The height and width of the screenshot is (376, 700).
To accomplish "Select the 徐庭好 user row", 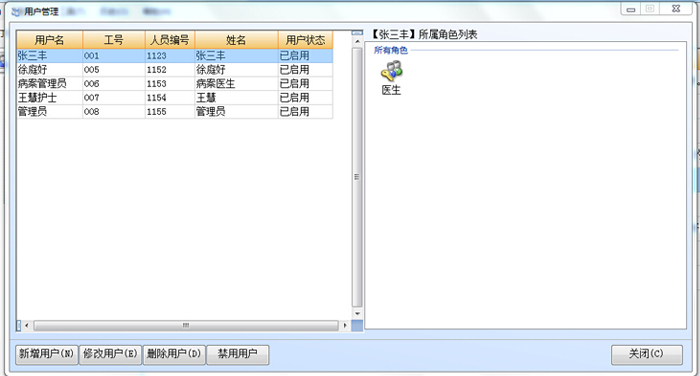I will coord(175,70).
